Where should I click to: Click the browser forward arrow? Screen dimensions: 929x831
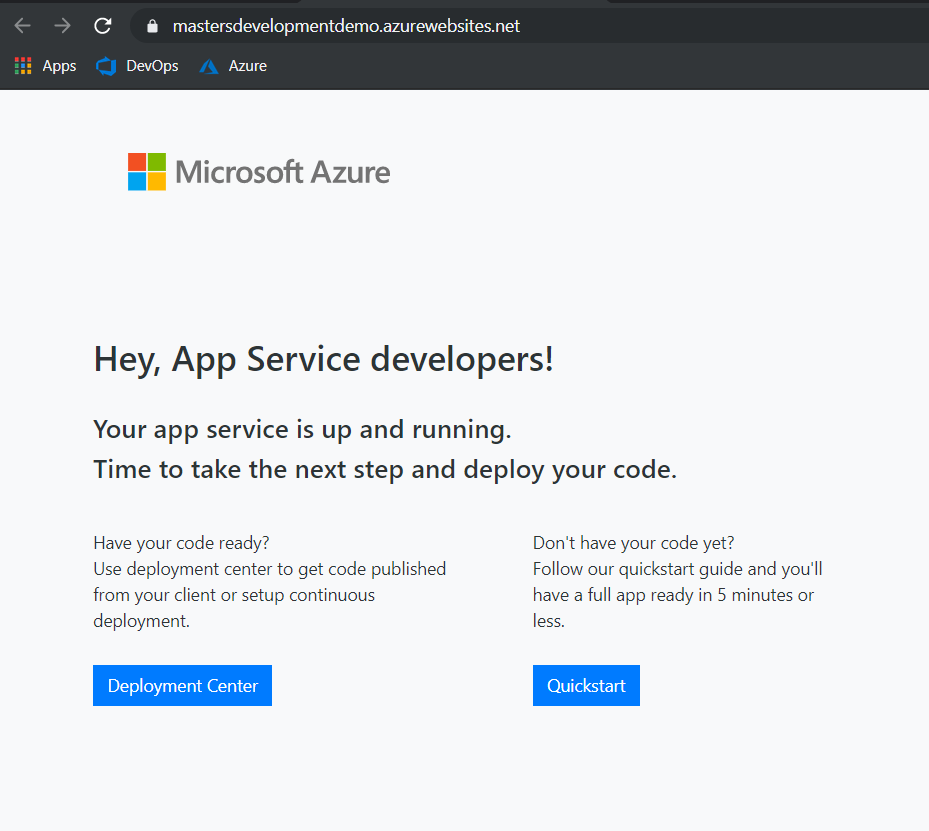(62, 26)
